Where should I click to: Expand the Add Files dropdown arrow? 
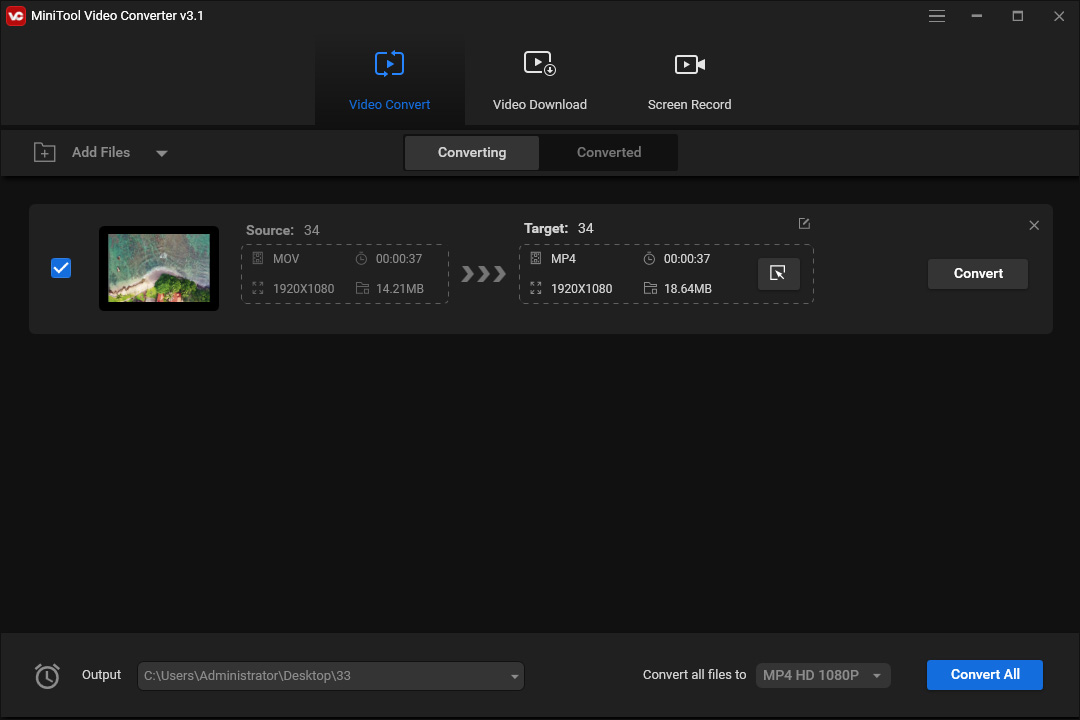(x=162, y=153)
